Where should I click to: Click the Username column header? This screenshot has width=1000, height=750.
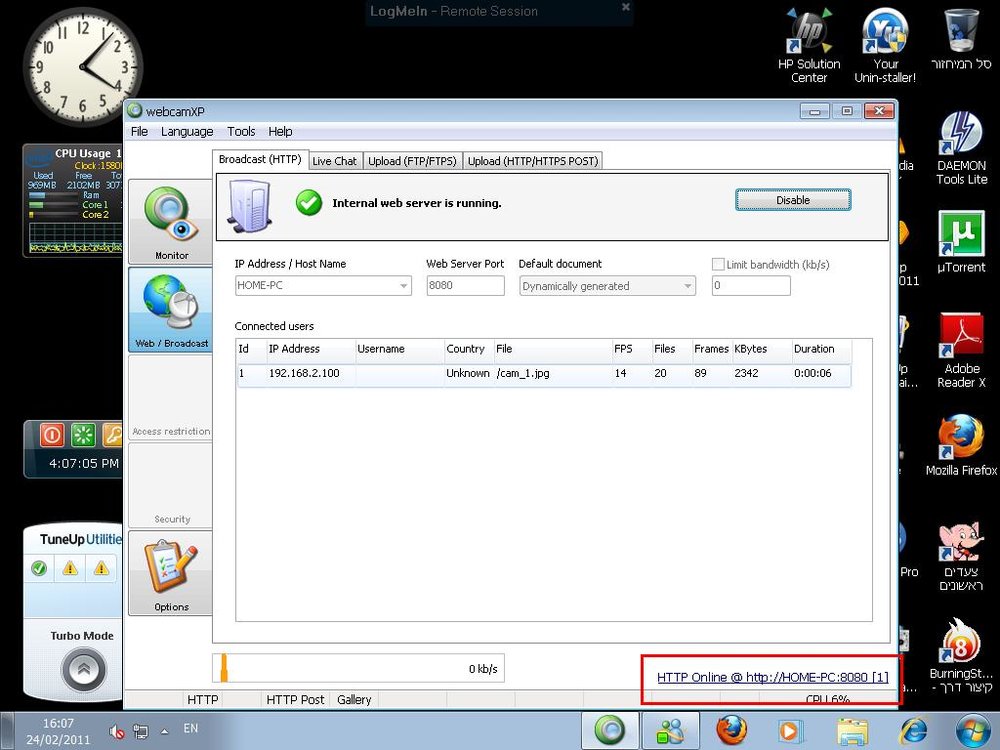coord(399,349)
